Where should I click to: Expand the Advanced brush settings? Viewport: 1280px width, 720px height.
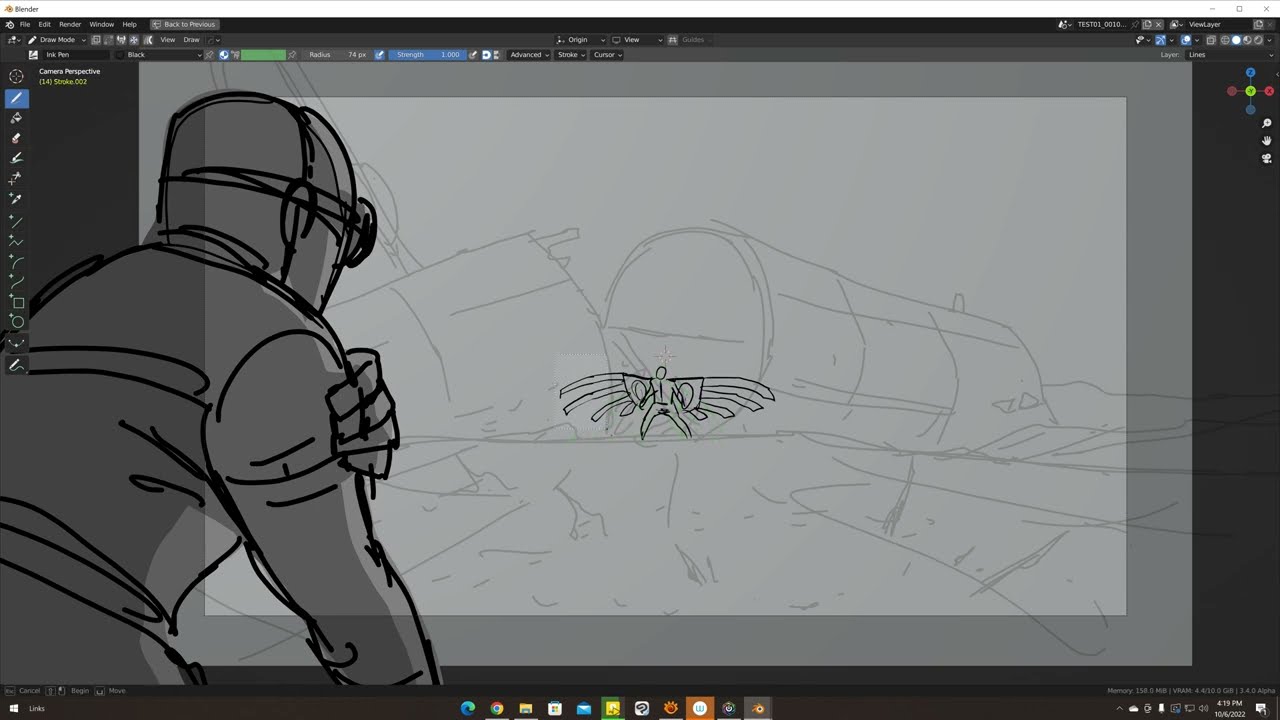[x=529, y=55]
